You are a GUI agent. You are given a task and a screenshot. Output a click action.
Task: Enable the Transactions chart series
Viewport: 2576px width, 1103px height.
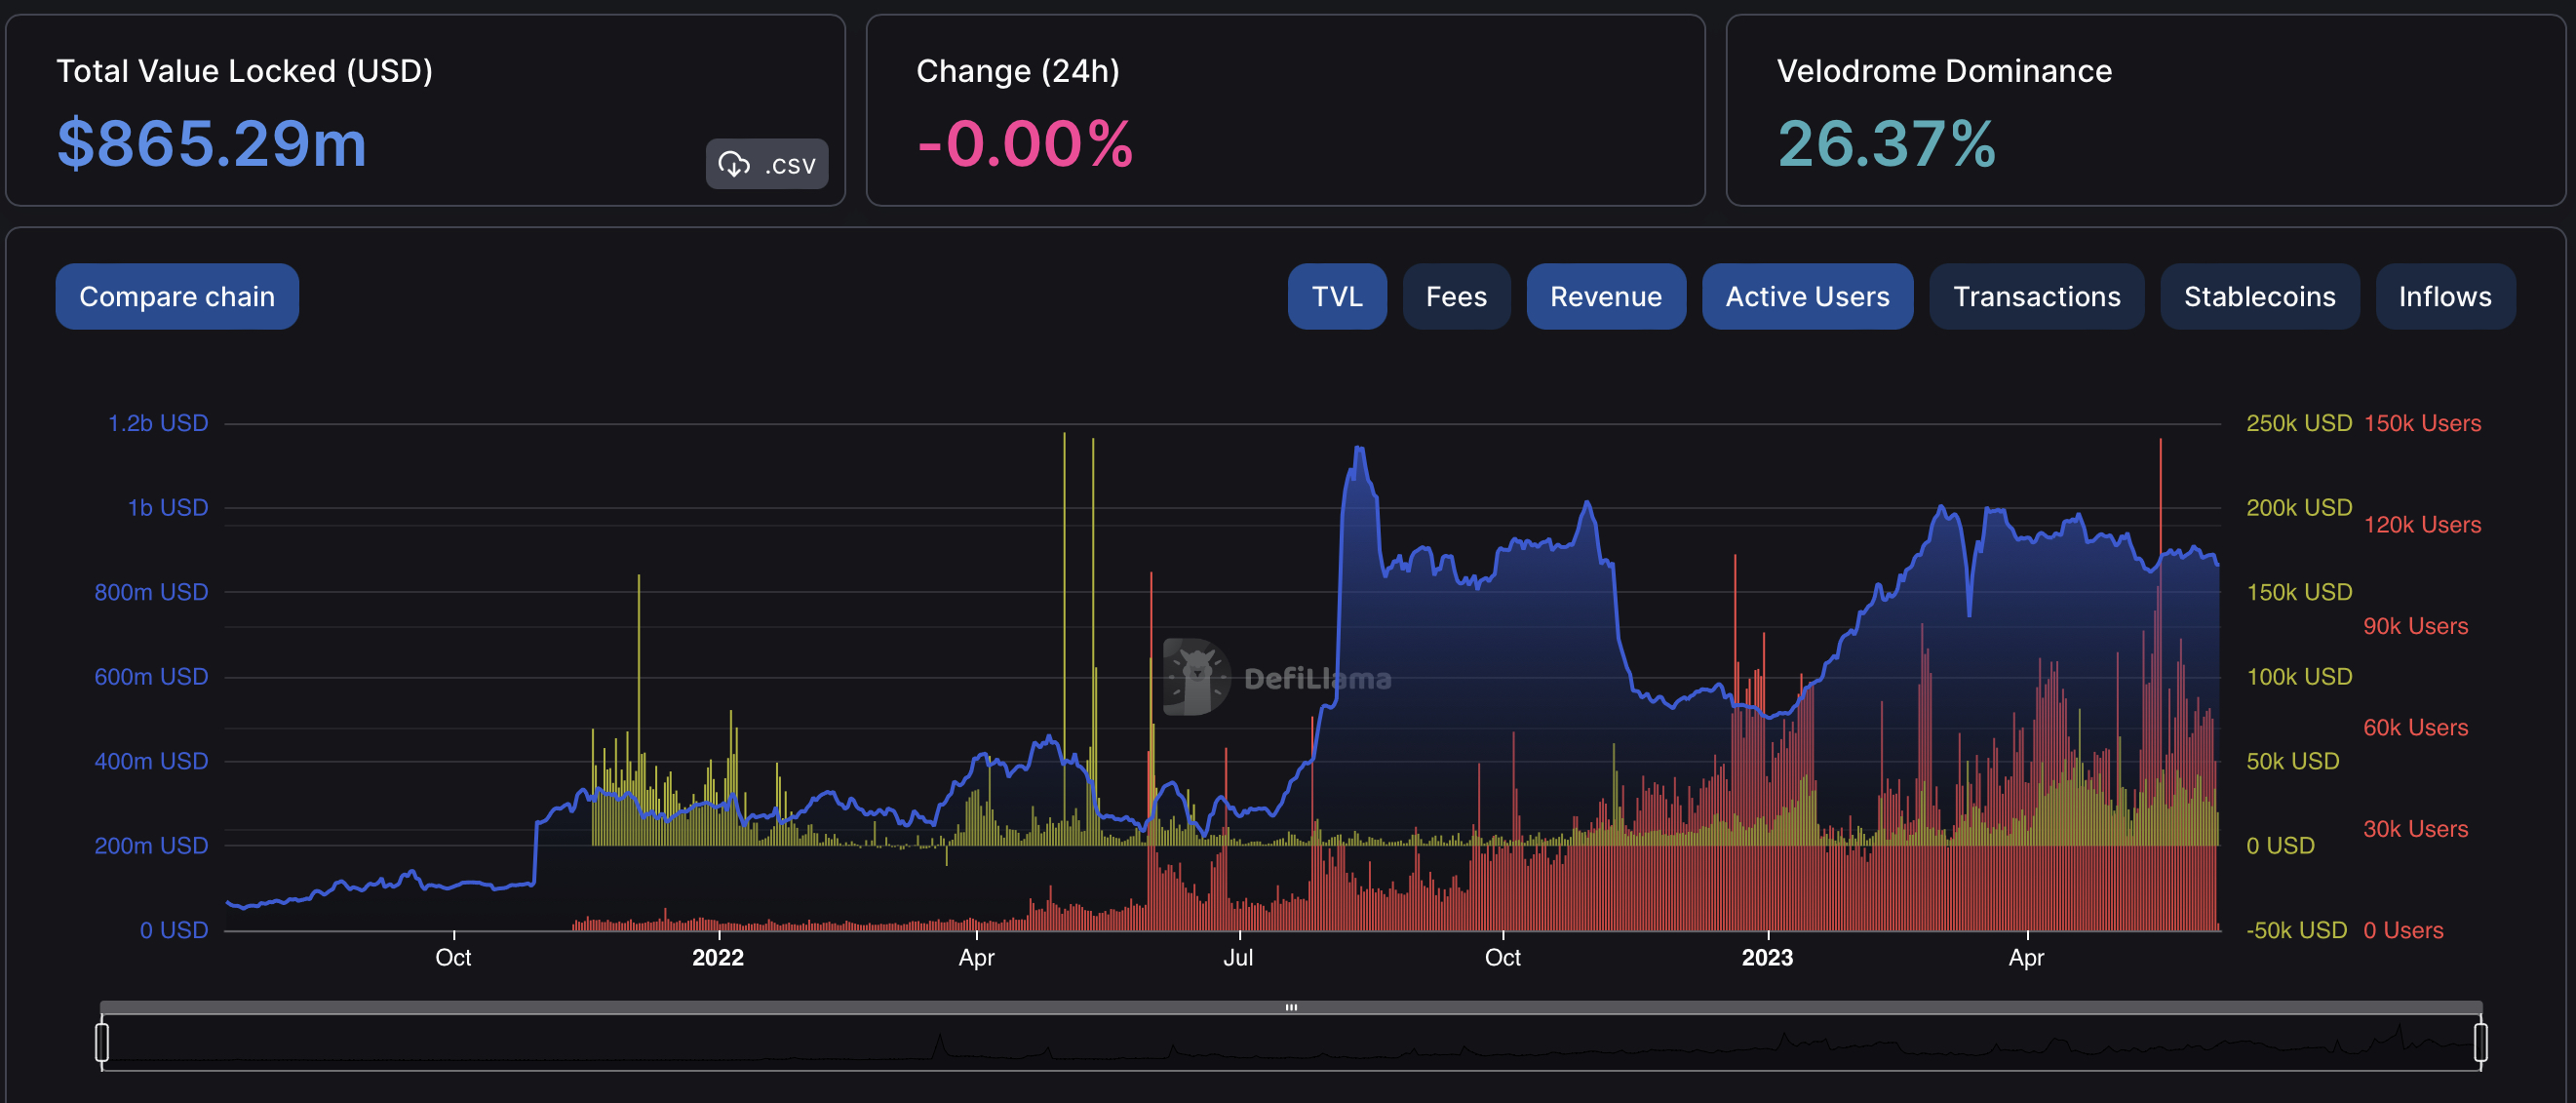tap(2037, 297)
